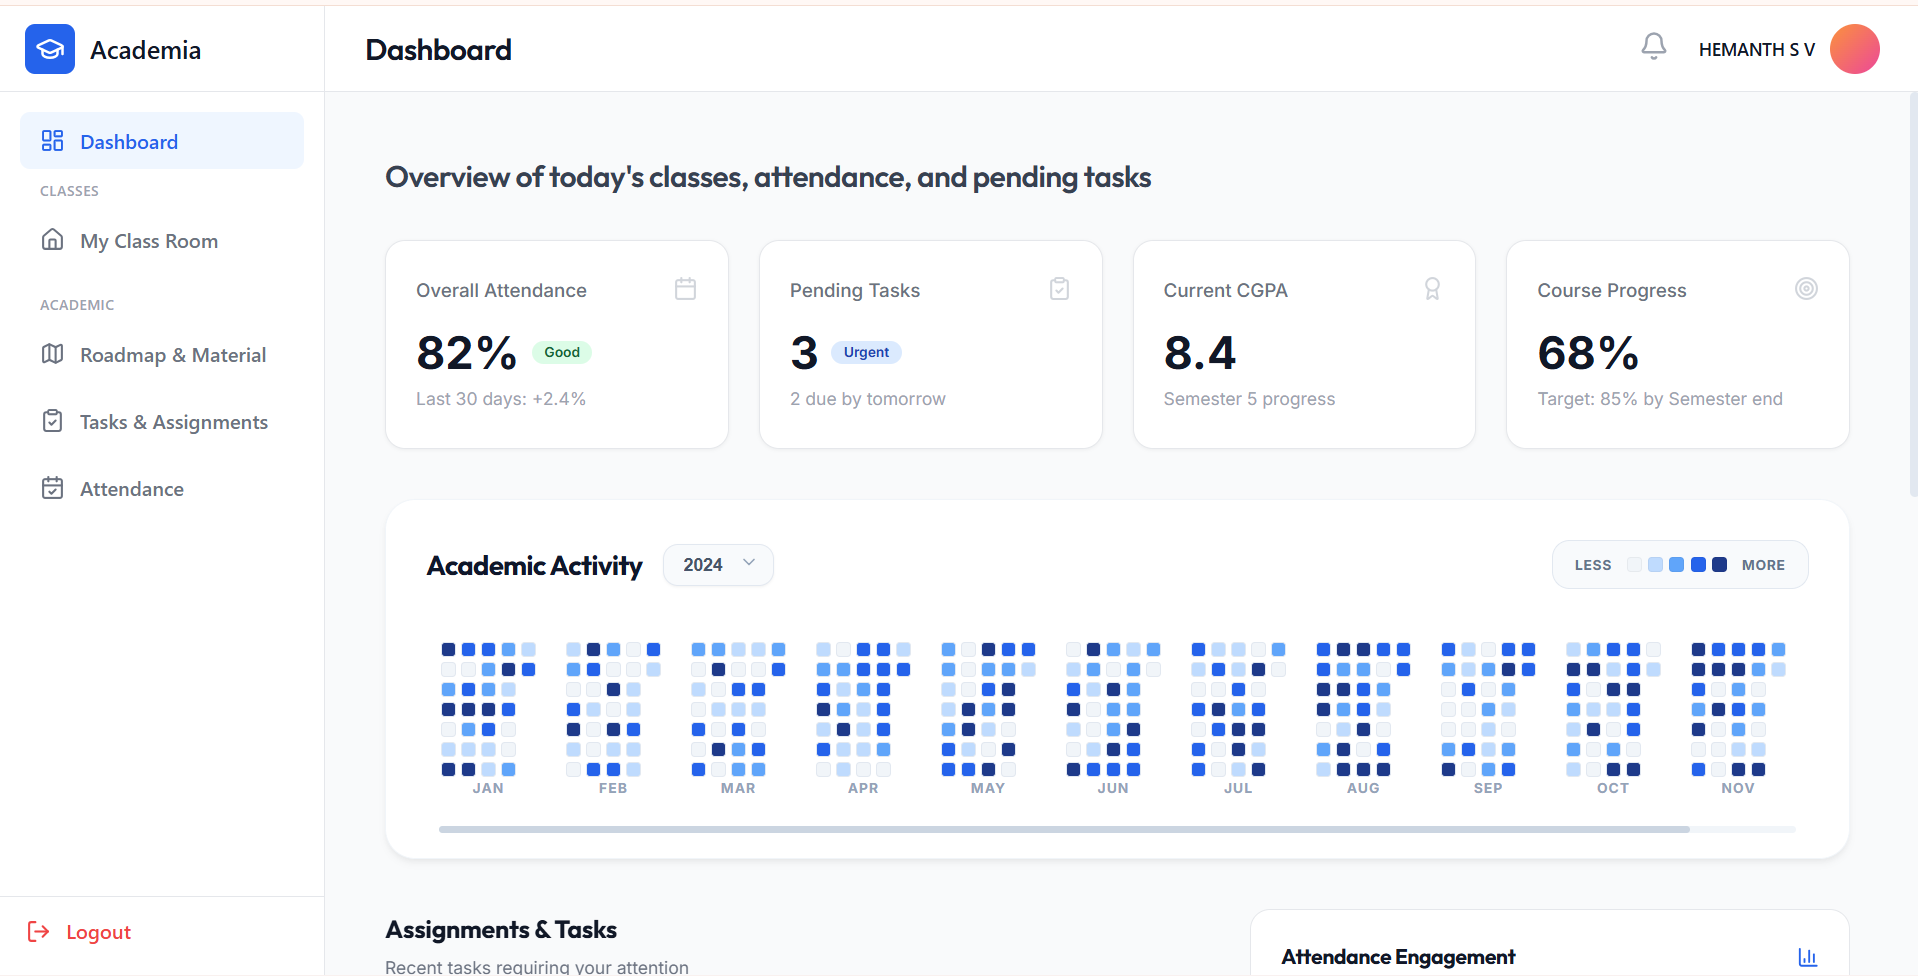Click the award ribbon icon in Current CGPA card
Screen dimensions: 1918x976
(1432, 289)
